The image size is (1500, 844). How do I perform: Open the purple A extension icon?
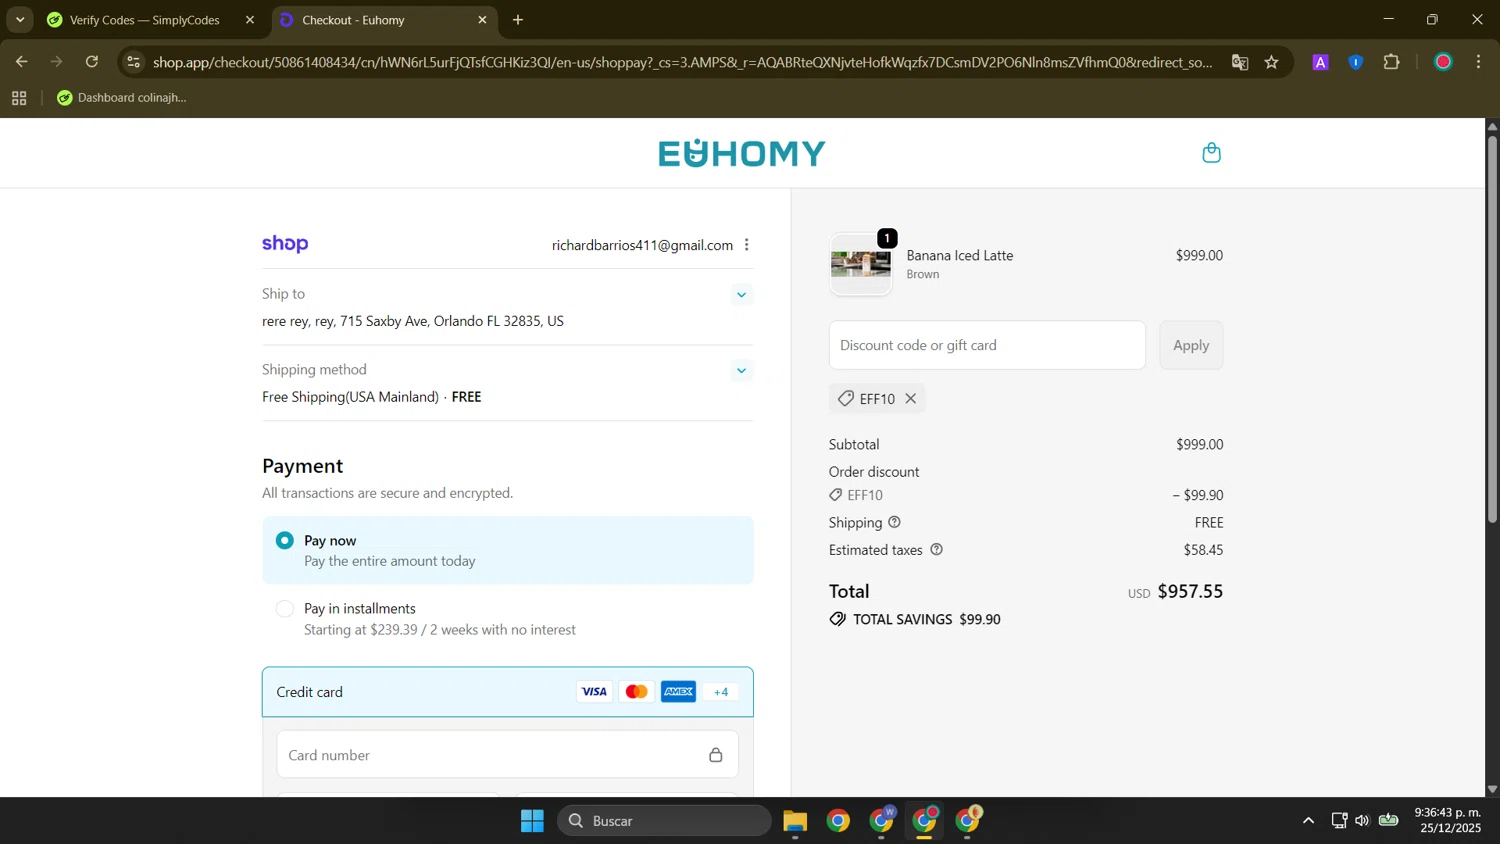pos(1320,62)
